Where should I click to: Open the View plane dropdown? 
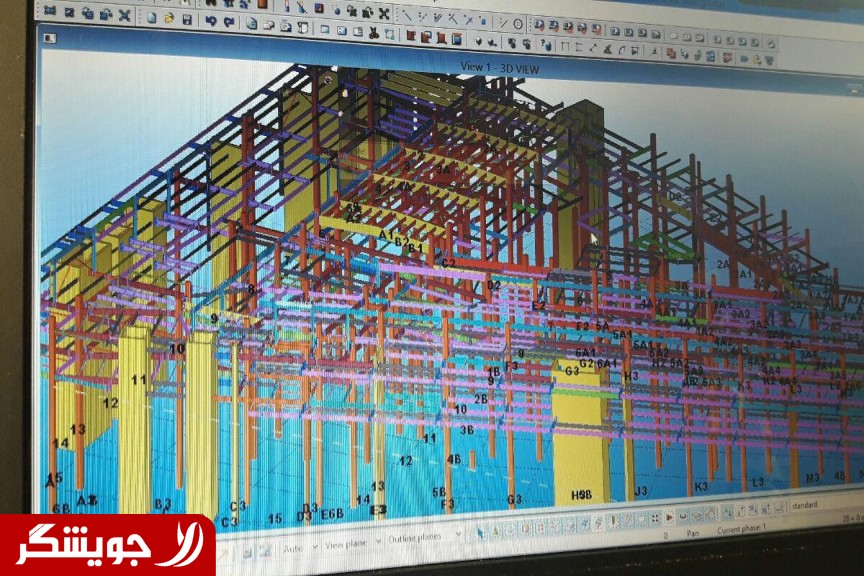349,545
